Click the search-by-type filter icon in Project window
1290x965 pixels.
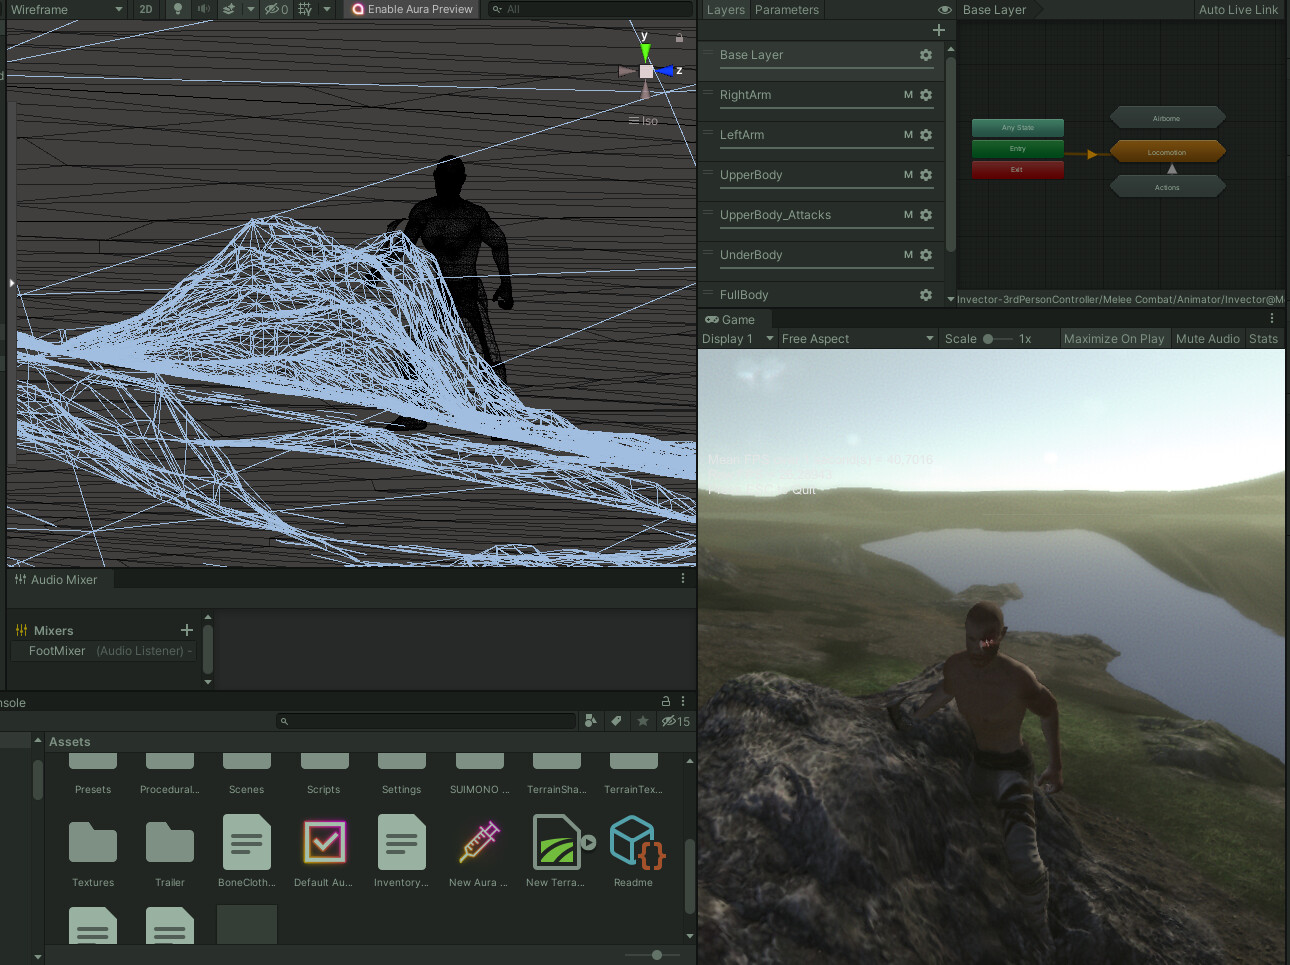pos(591,721)
